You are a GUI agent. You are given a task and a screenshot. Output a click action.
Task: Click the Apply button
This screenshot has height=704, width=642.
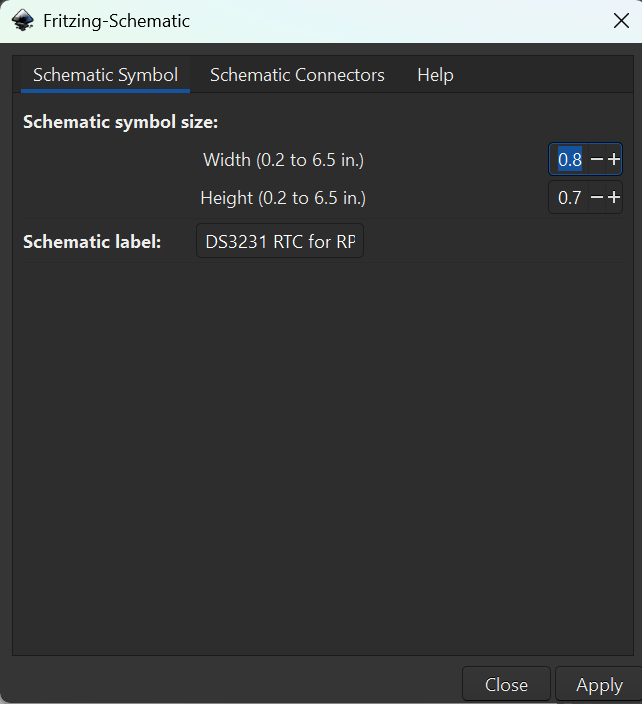coord(599,685)
